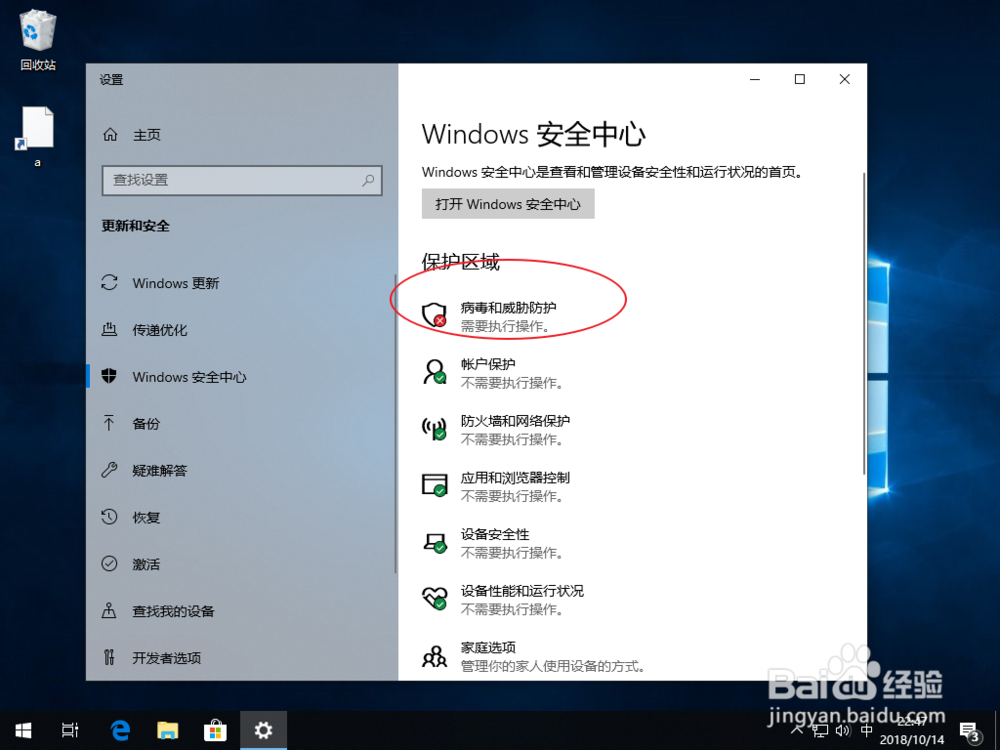This screenshot has height=750, width=1000.
Task: Click the virus protection shield warning icon
Action: [434, 314]
